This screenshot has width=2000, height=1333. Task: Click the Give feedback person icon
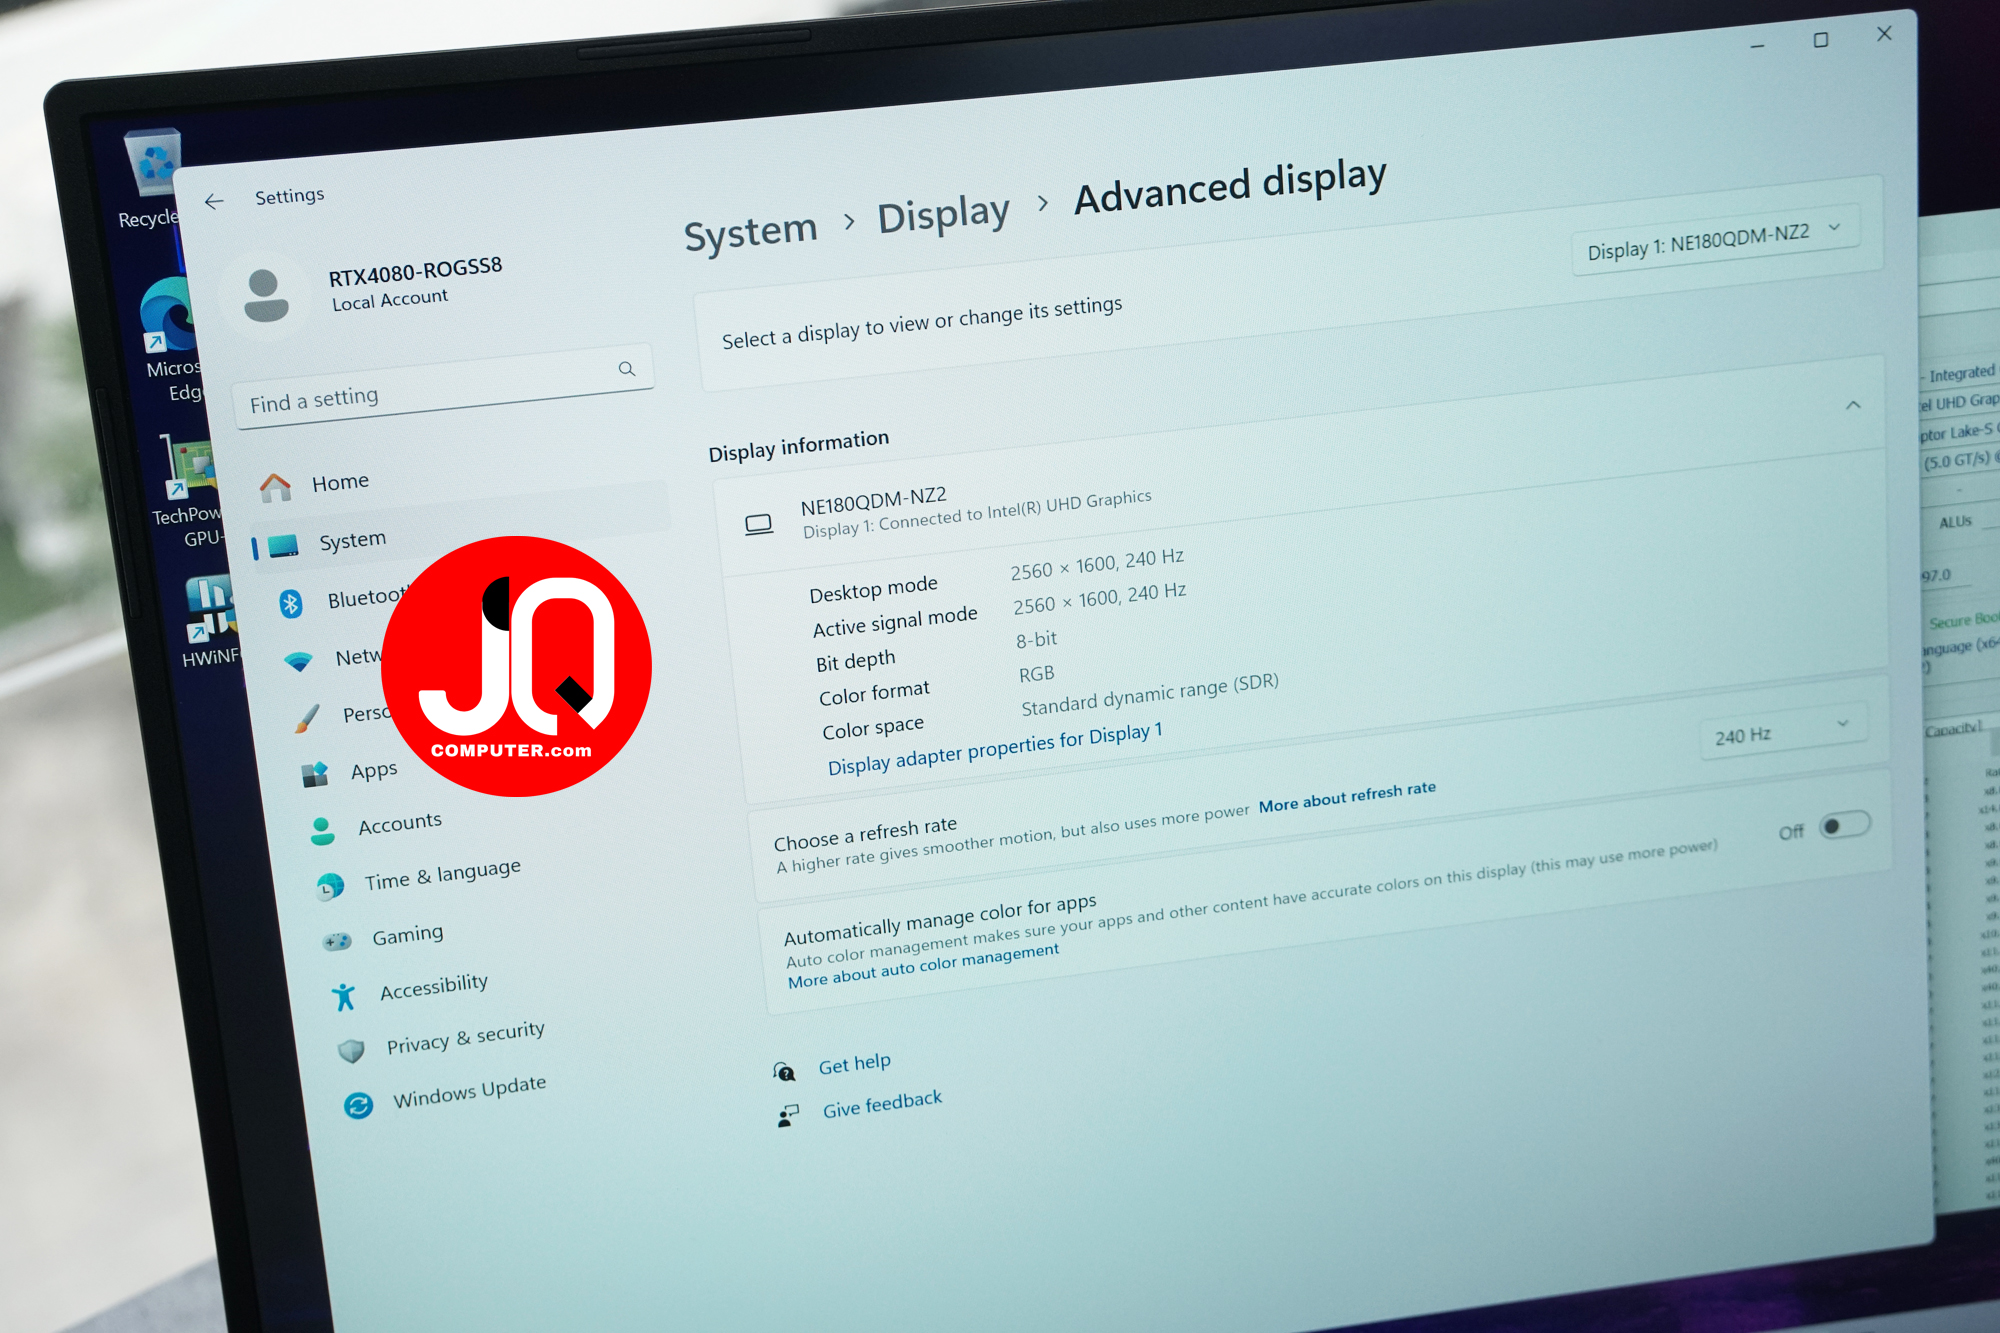tap(788, 1115)
